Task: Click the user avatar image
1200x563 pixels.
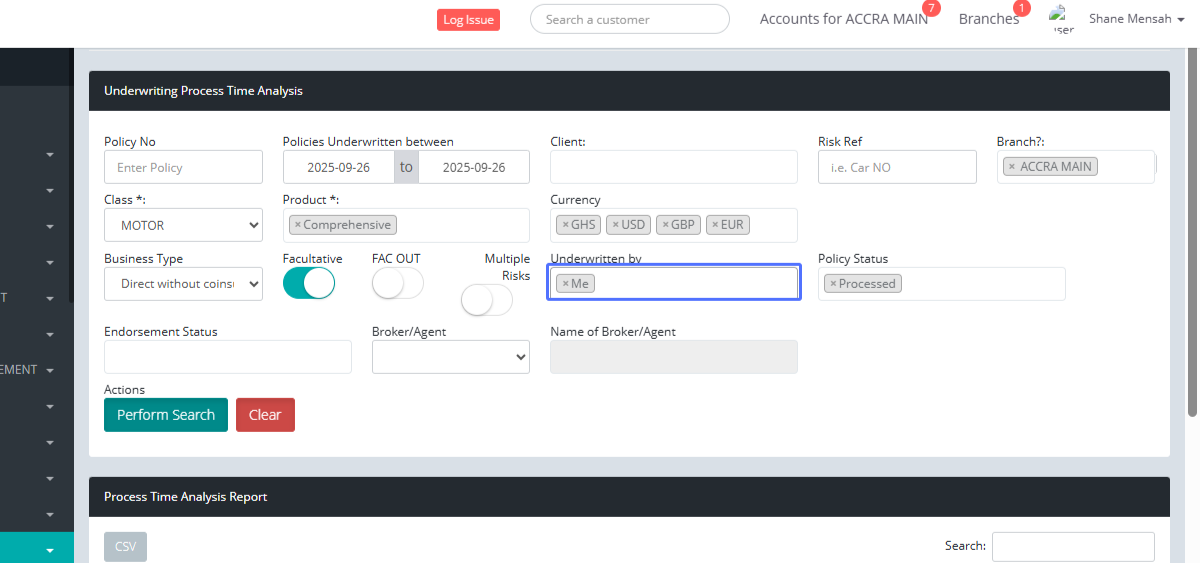Action: (x=1061, y=19)
